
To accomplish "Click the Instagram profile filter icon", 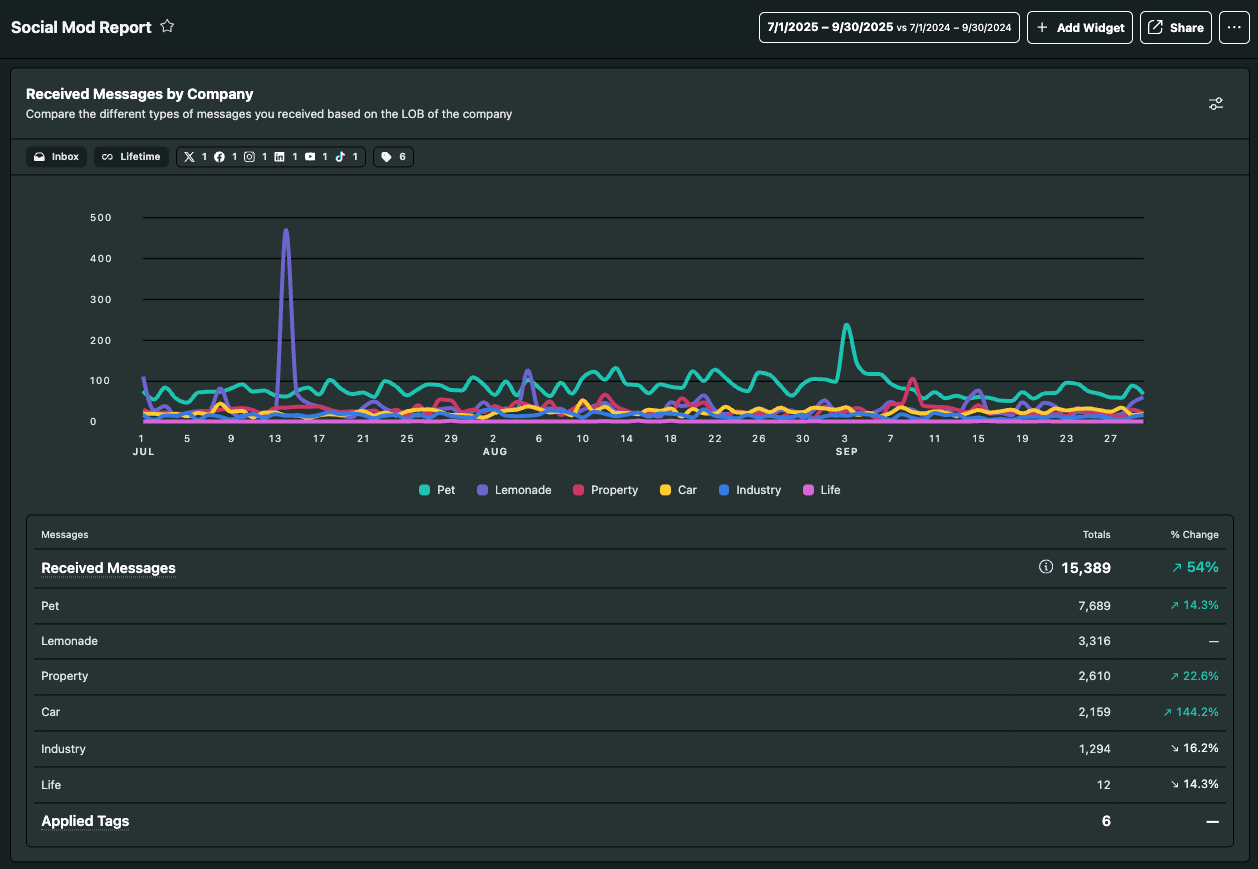I will point(249,157).
